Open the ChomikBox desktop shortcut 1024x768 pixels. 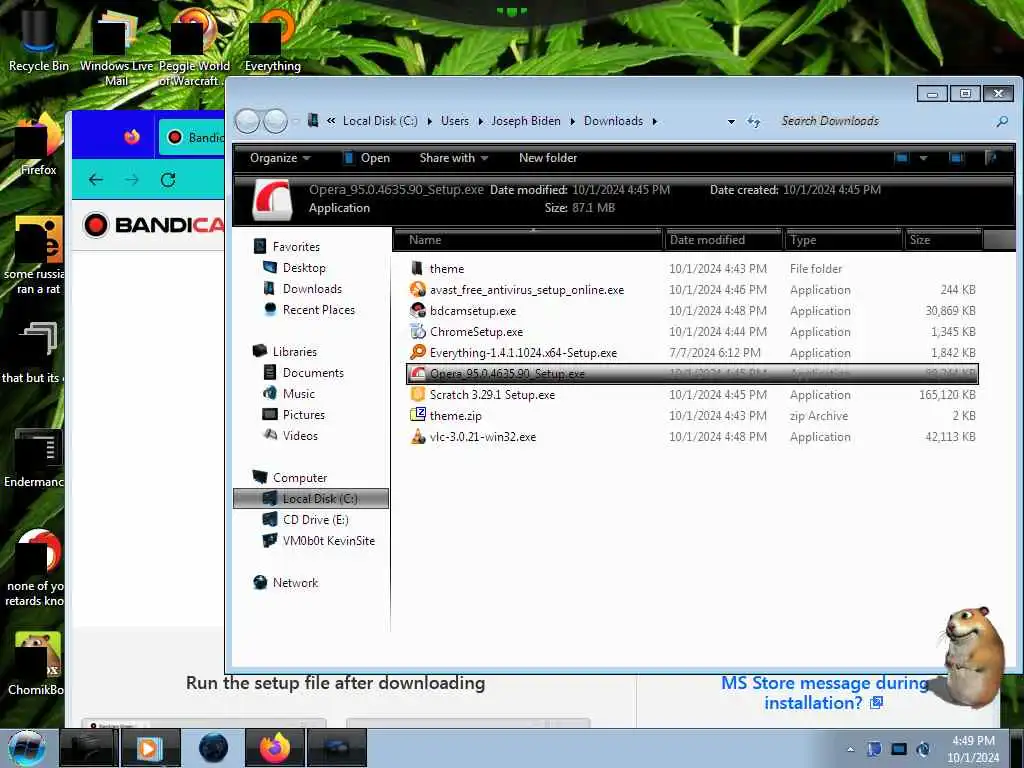(36, 664)
